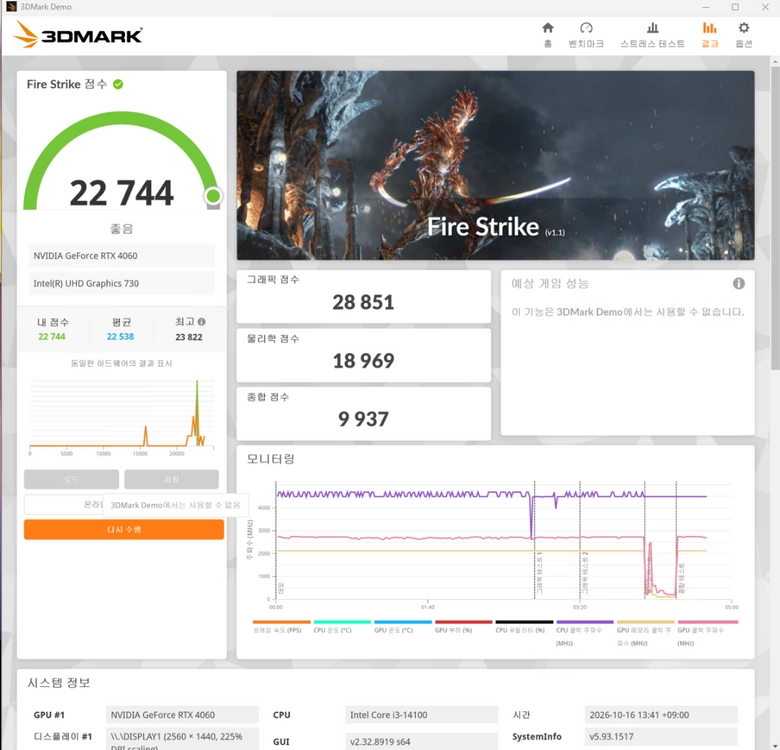Viewport: 780px width, 750px height.
Task: Click the GUI version v2.32.8919 s64
Action: tap(421, 741)
